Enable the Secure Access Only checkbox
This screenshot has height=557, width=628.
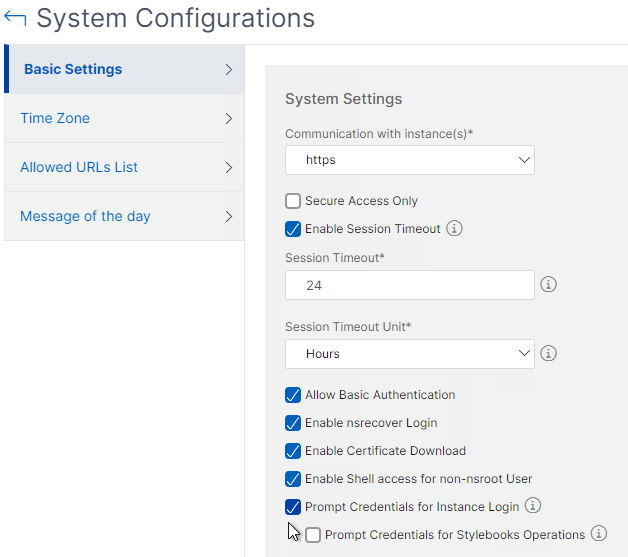tap(293, 201)
